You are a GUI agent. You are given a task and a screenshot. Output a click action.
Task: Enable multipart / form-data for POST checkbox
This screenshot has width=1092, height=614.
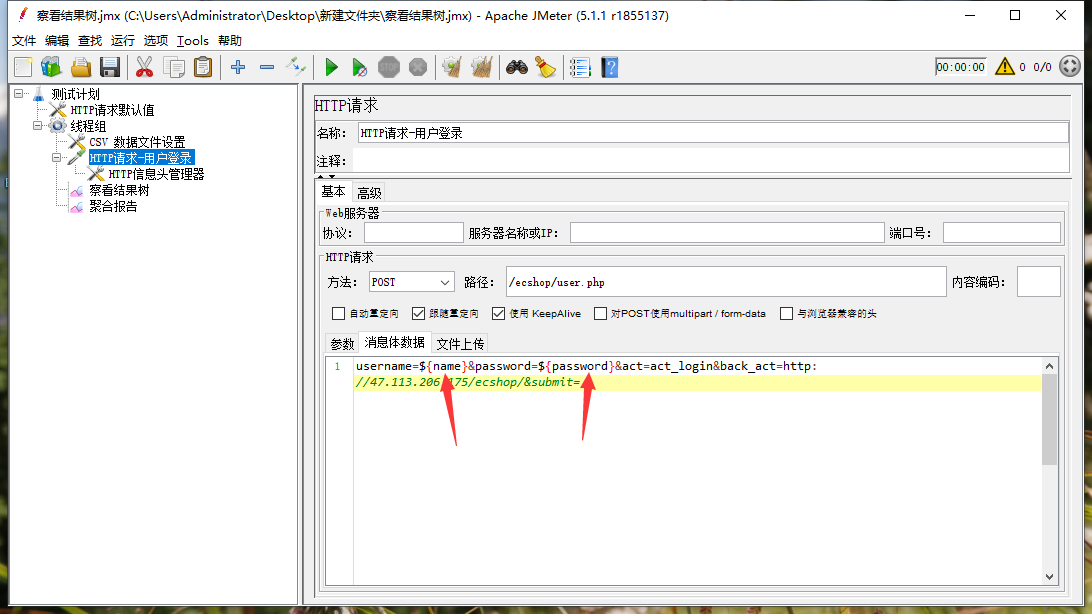600,314
